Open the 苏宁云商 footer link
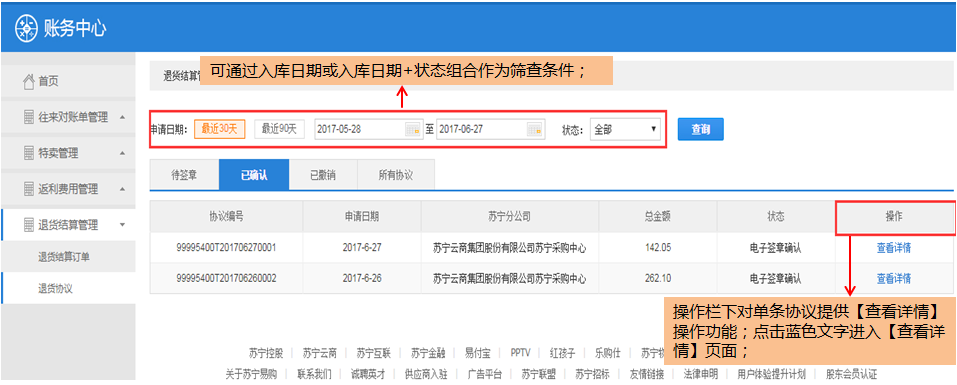Image resolution: width=957 pixels, height=385 pixels. 320,353
